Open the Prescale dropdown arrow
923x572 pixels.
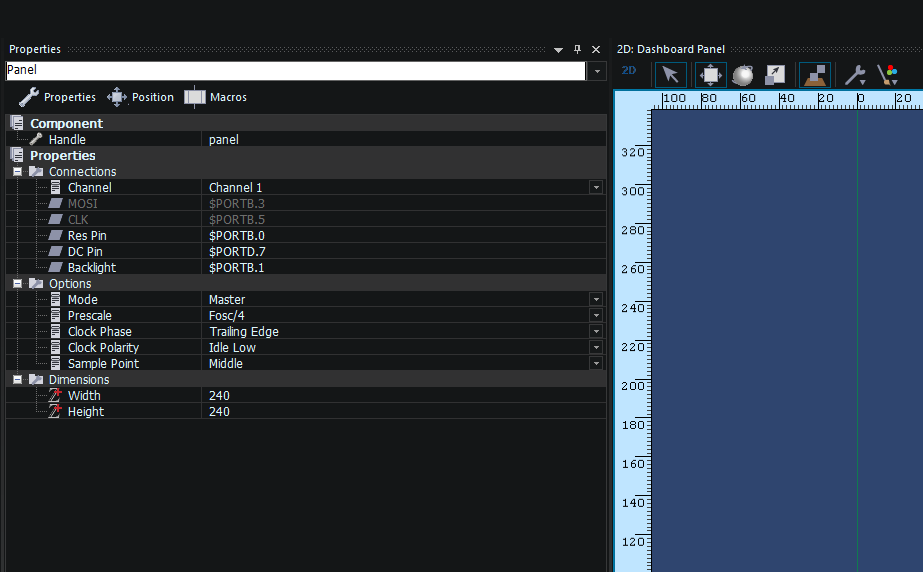tap(596, 315)
